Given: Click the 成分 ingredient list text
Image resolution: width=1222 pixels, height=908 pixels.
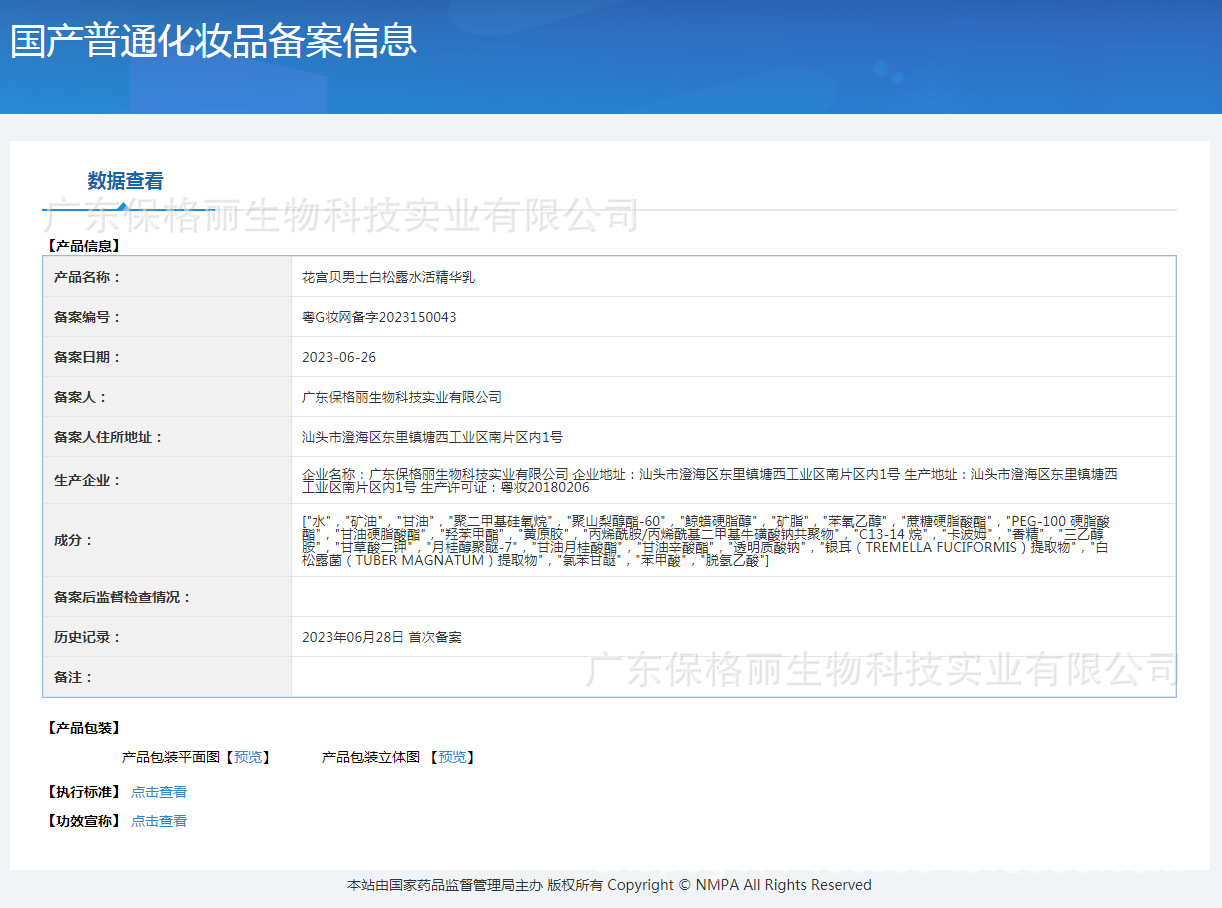Looking at the screenshot, I should [x=705, y=541].
